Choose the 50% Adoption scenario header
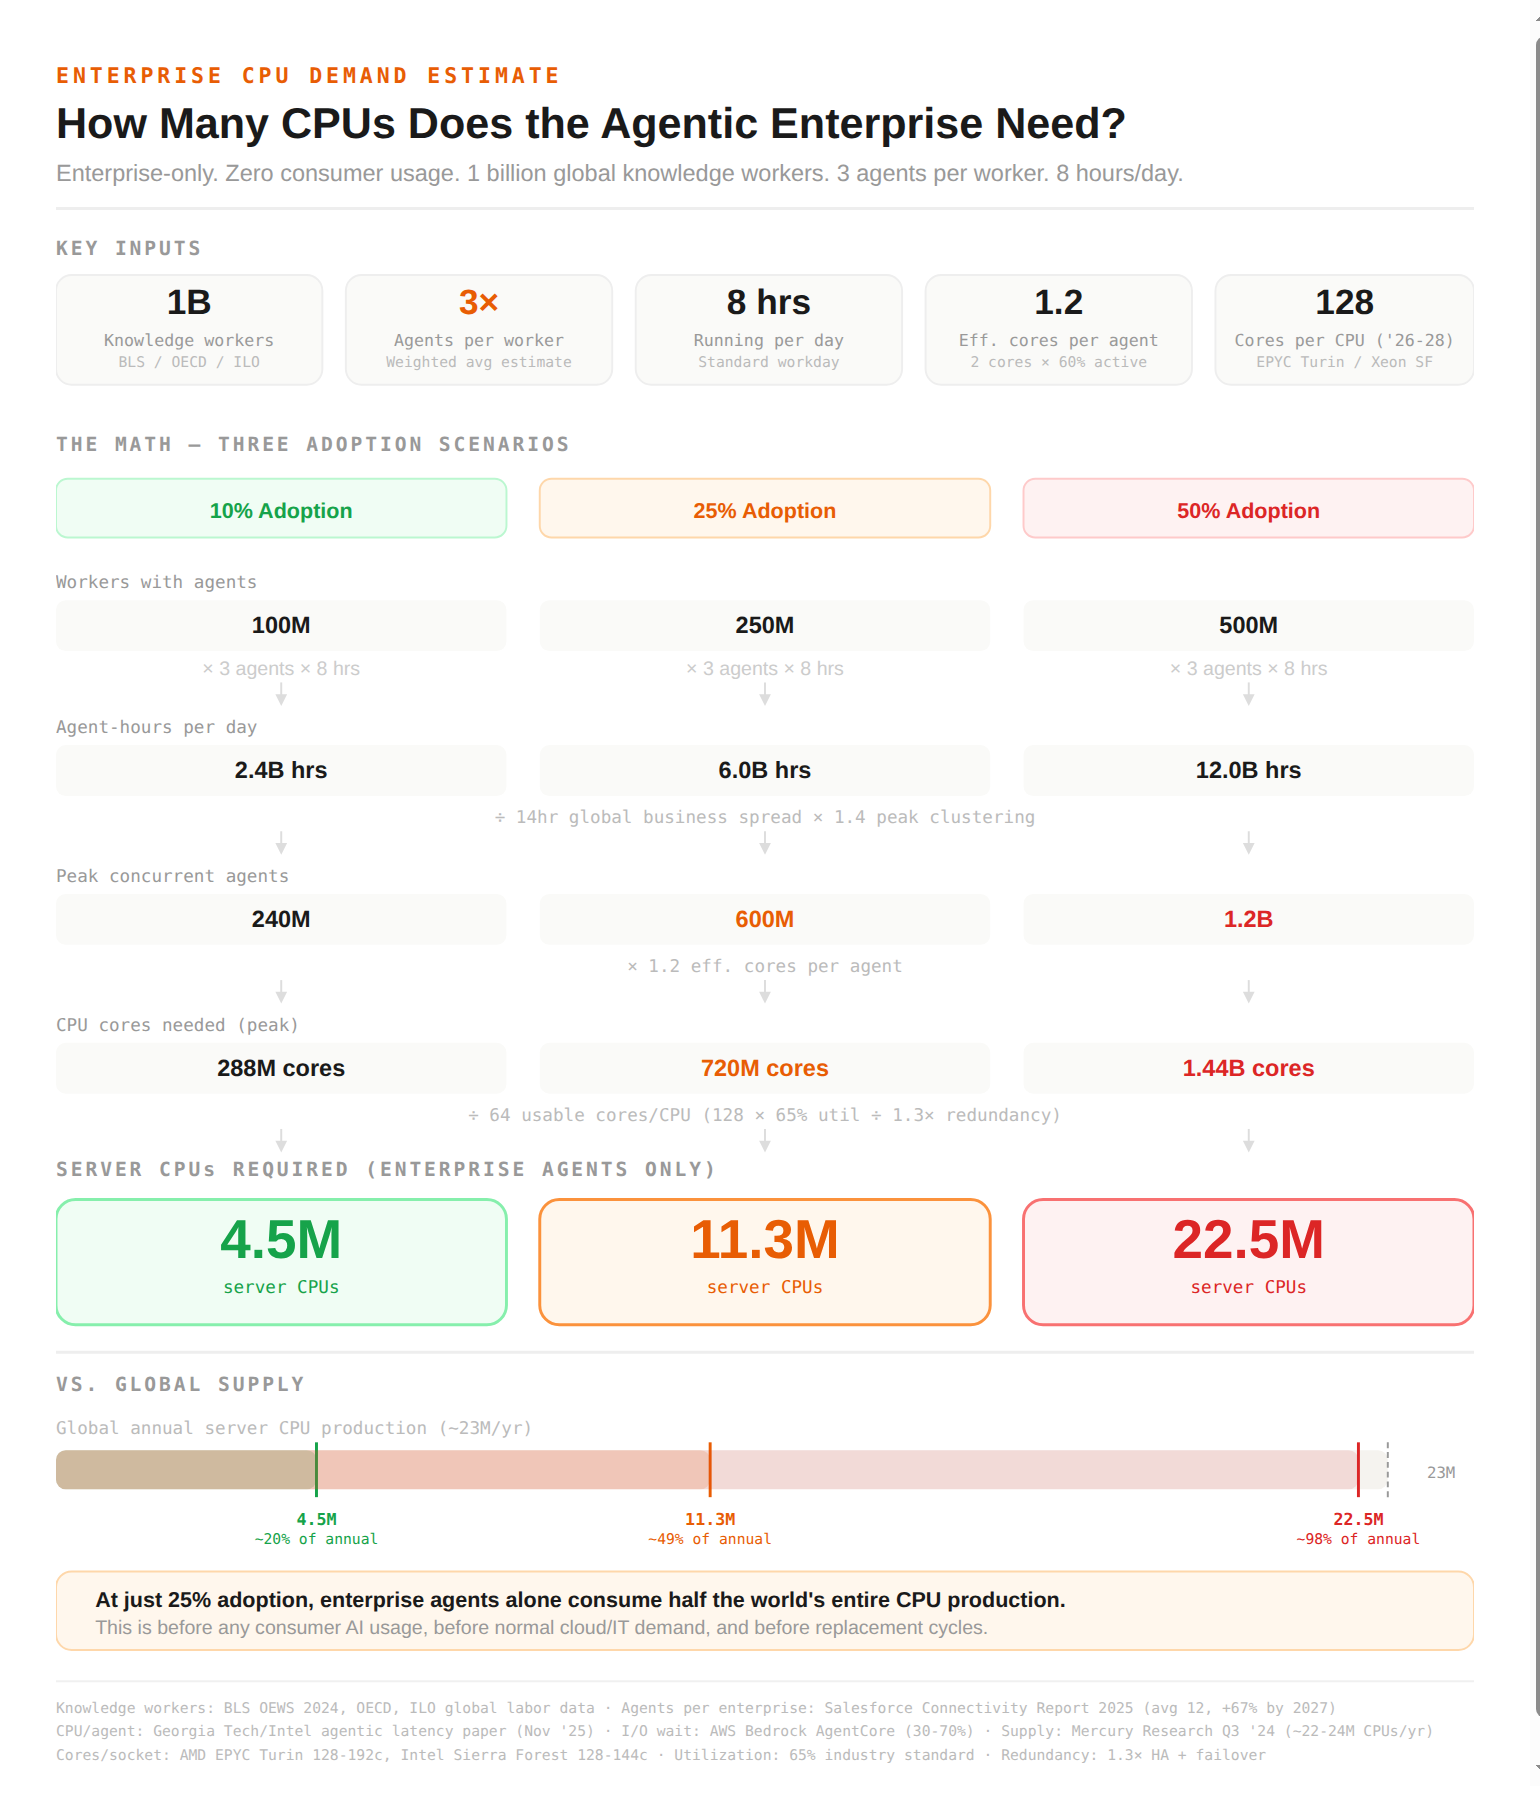The width and height of the screenshot is (1540, 1809). point(1248,509)
